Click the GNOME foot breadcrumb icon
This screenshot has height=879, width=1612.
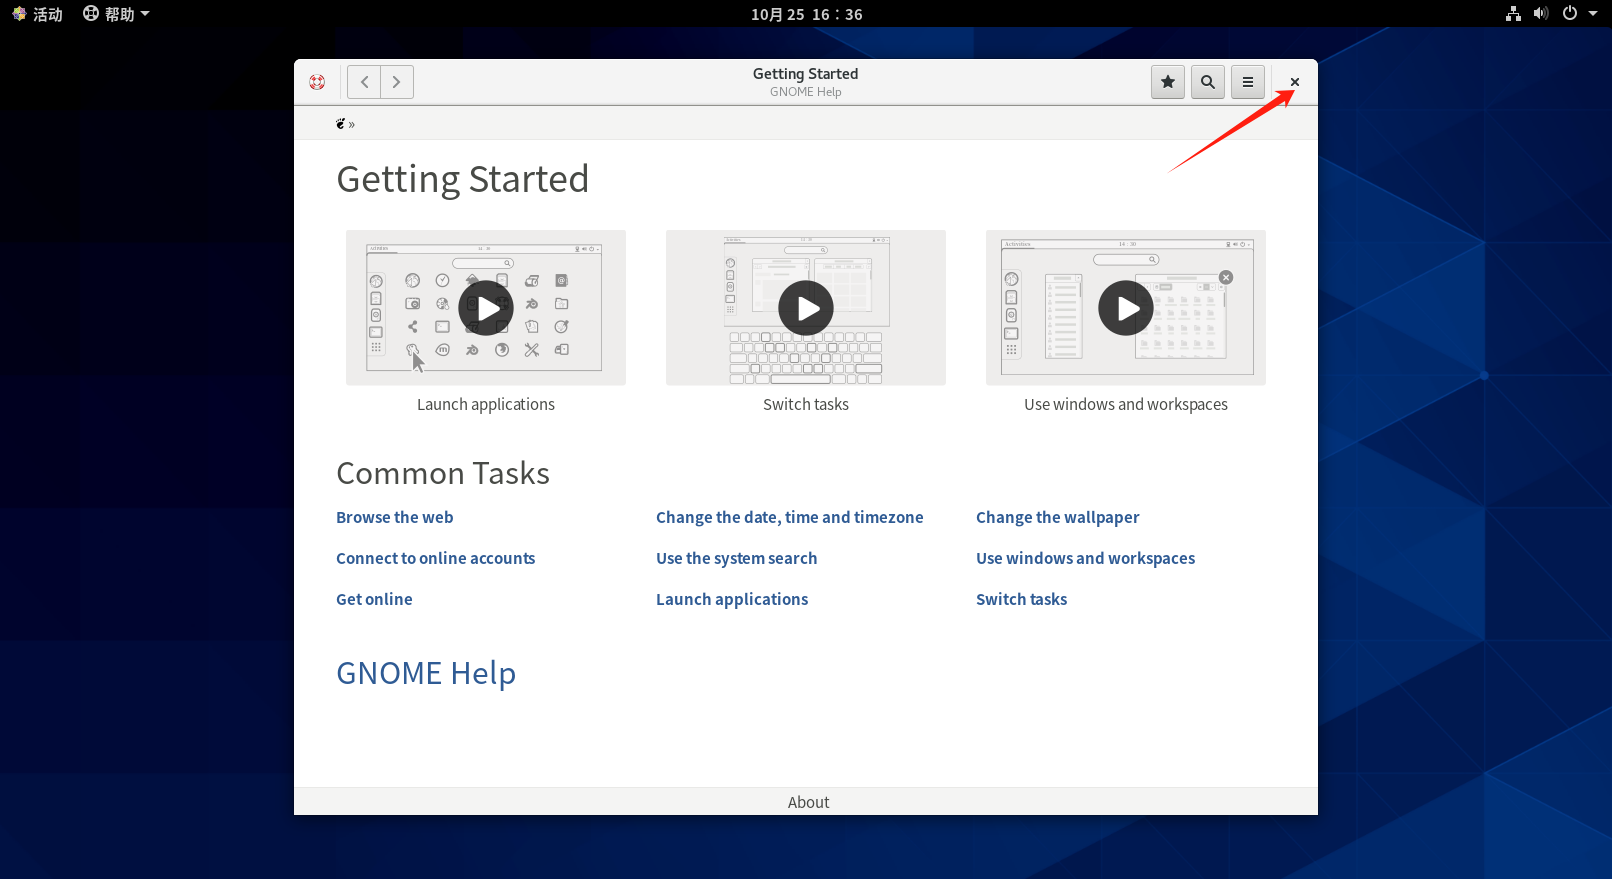[341, 124]
